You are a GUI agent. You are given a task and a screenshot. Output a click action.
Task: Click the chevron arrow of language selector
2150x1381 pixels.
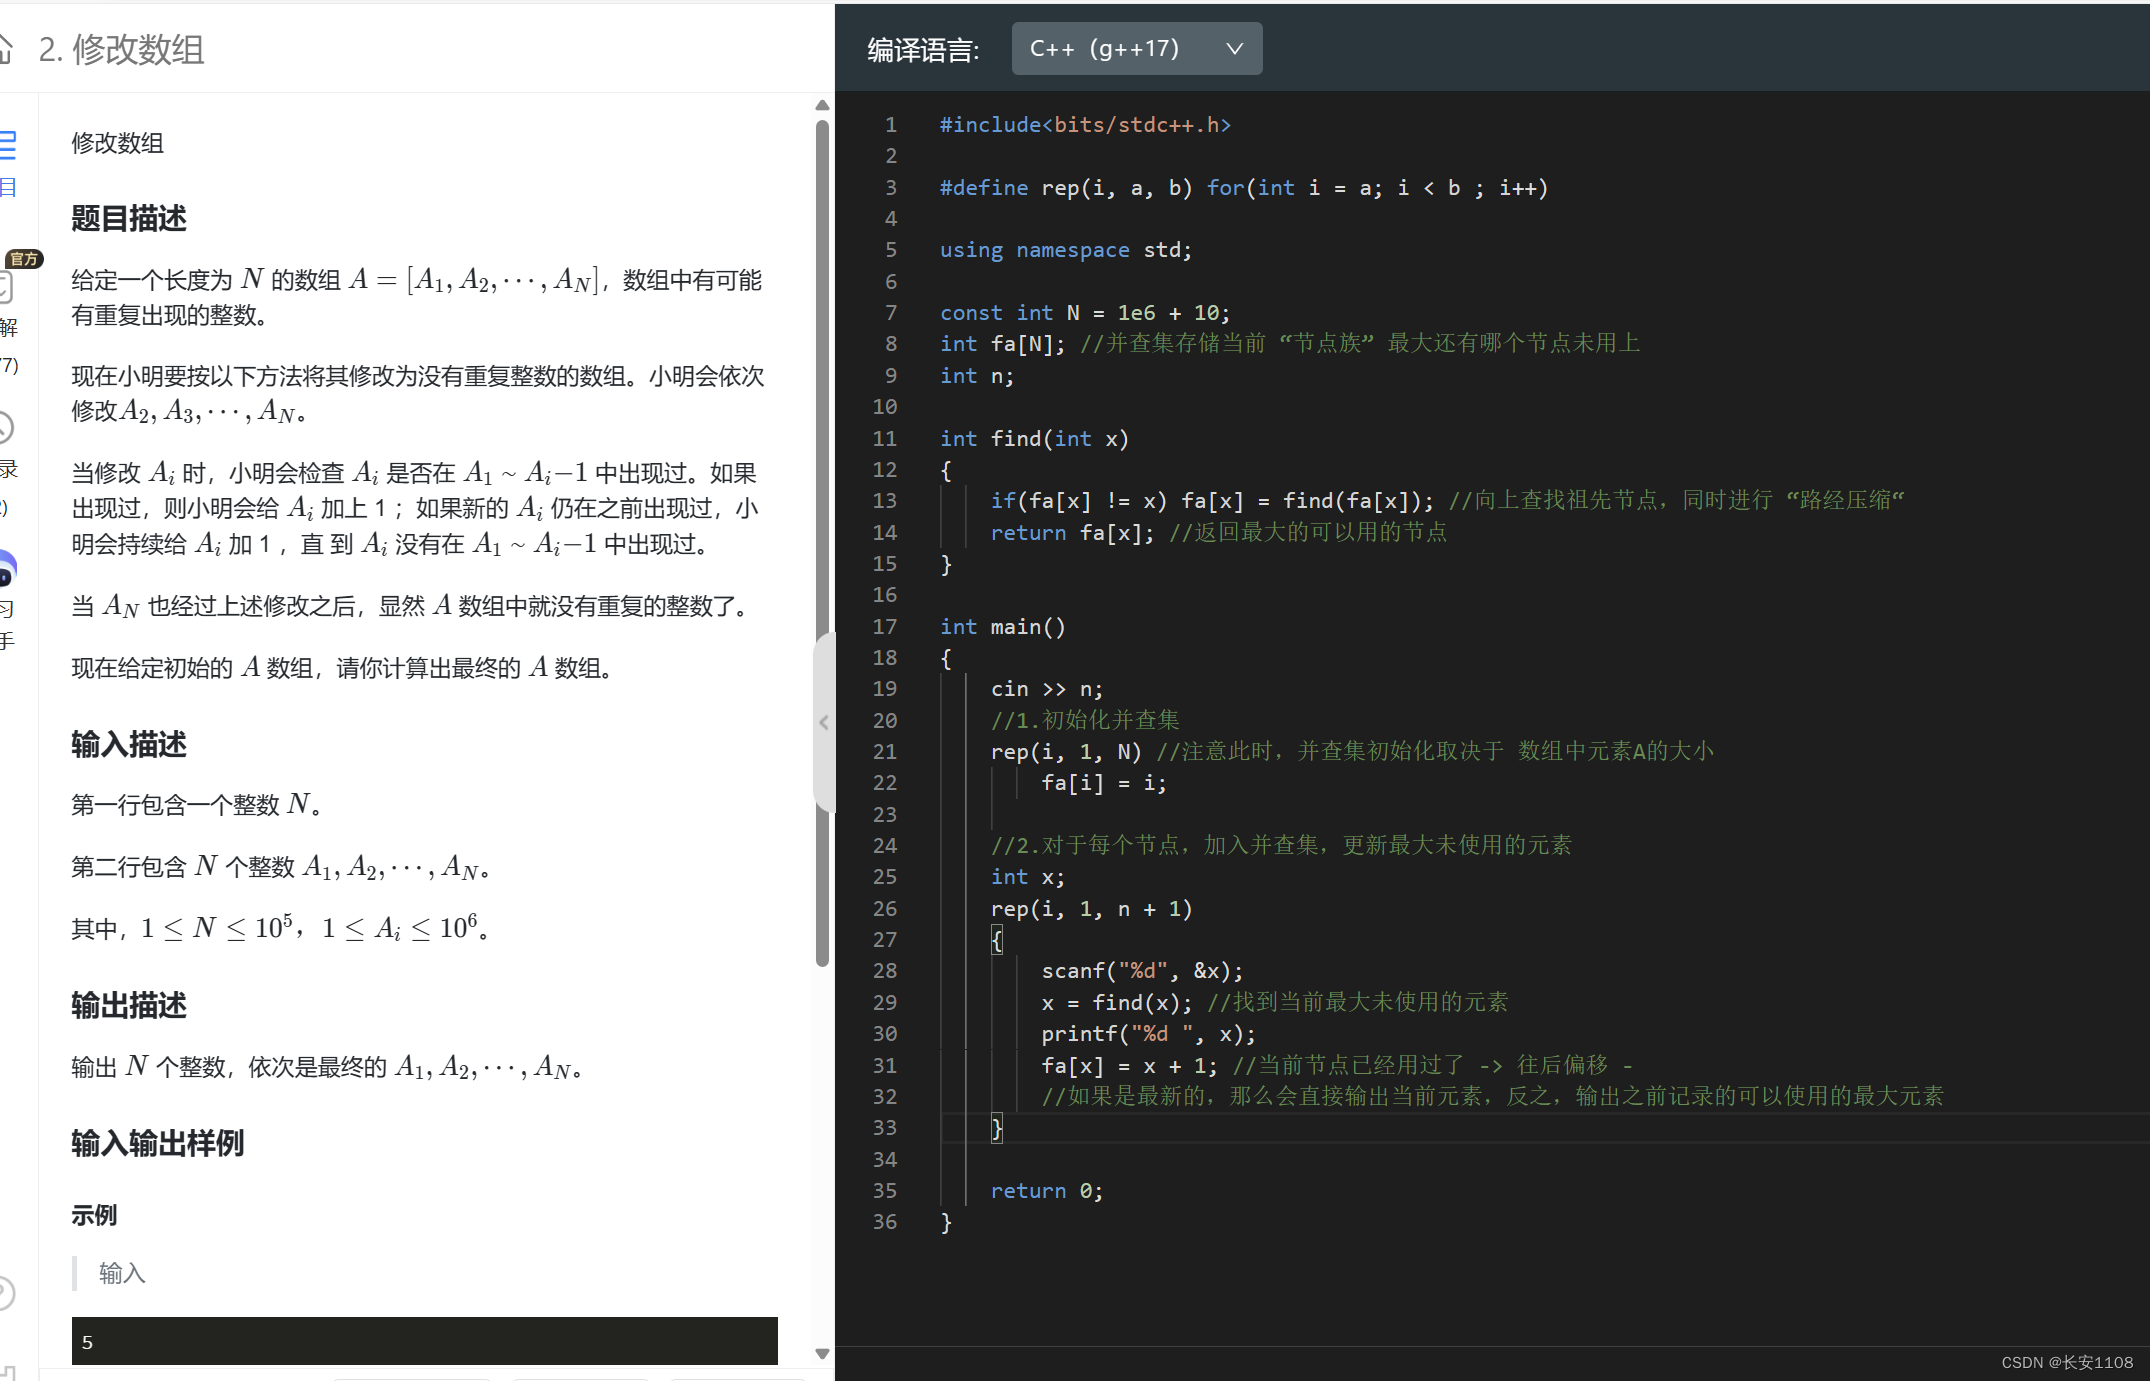[x=1235, y=49]
